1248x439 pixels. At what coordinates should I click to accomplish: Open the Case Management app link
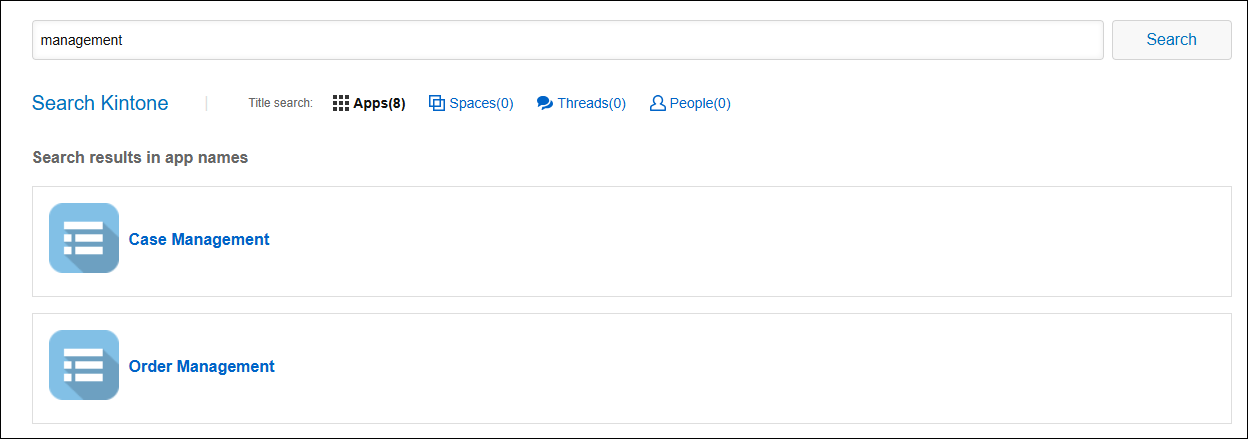199,240
